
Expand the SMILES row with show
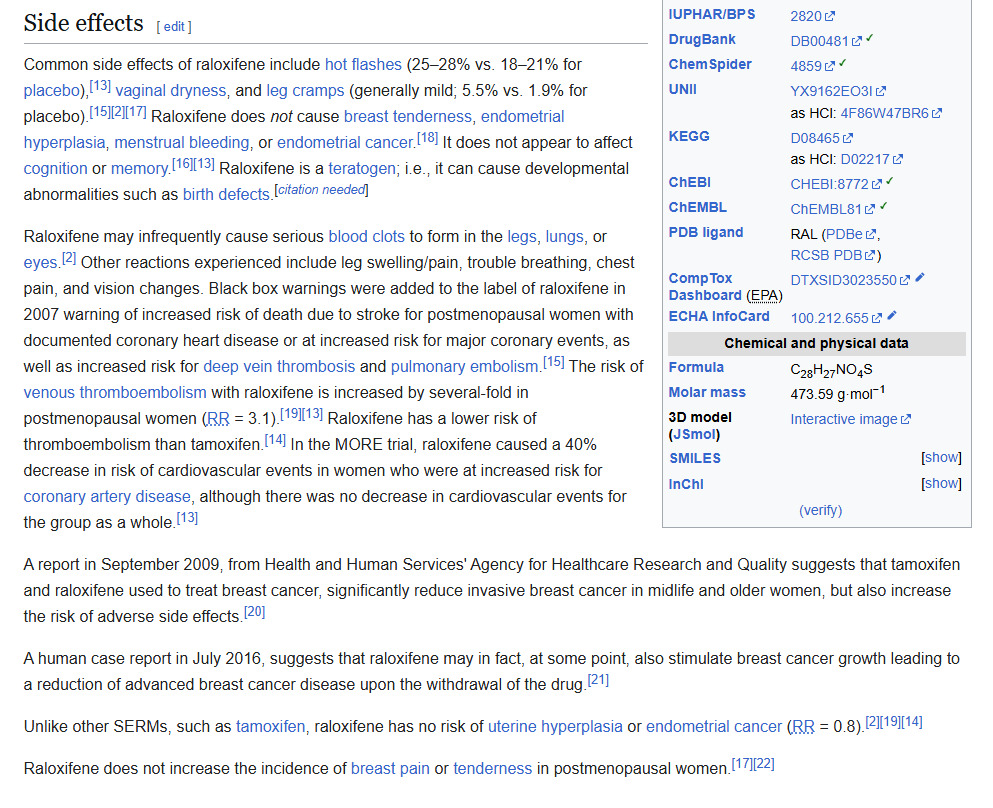(x=941, y=458)
